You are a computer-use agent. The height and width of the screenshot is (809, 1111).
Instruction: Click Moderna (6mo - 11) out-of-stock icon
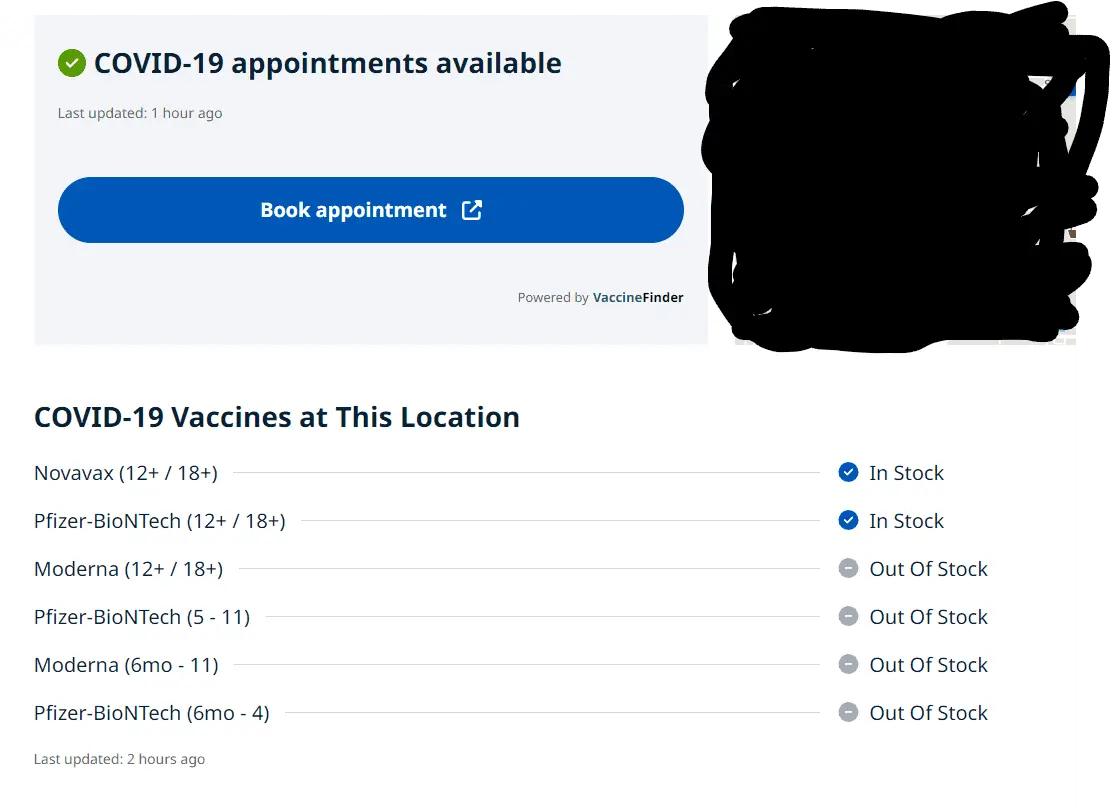click(848, 664)
